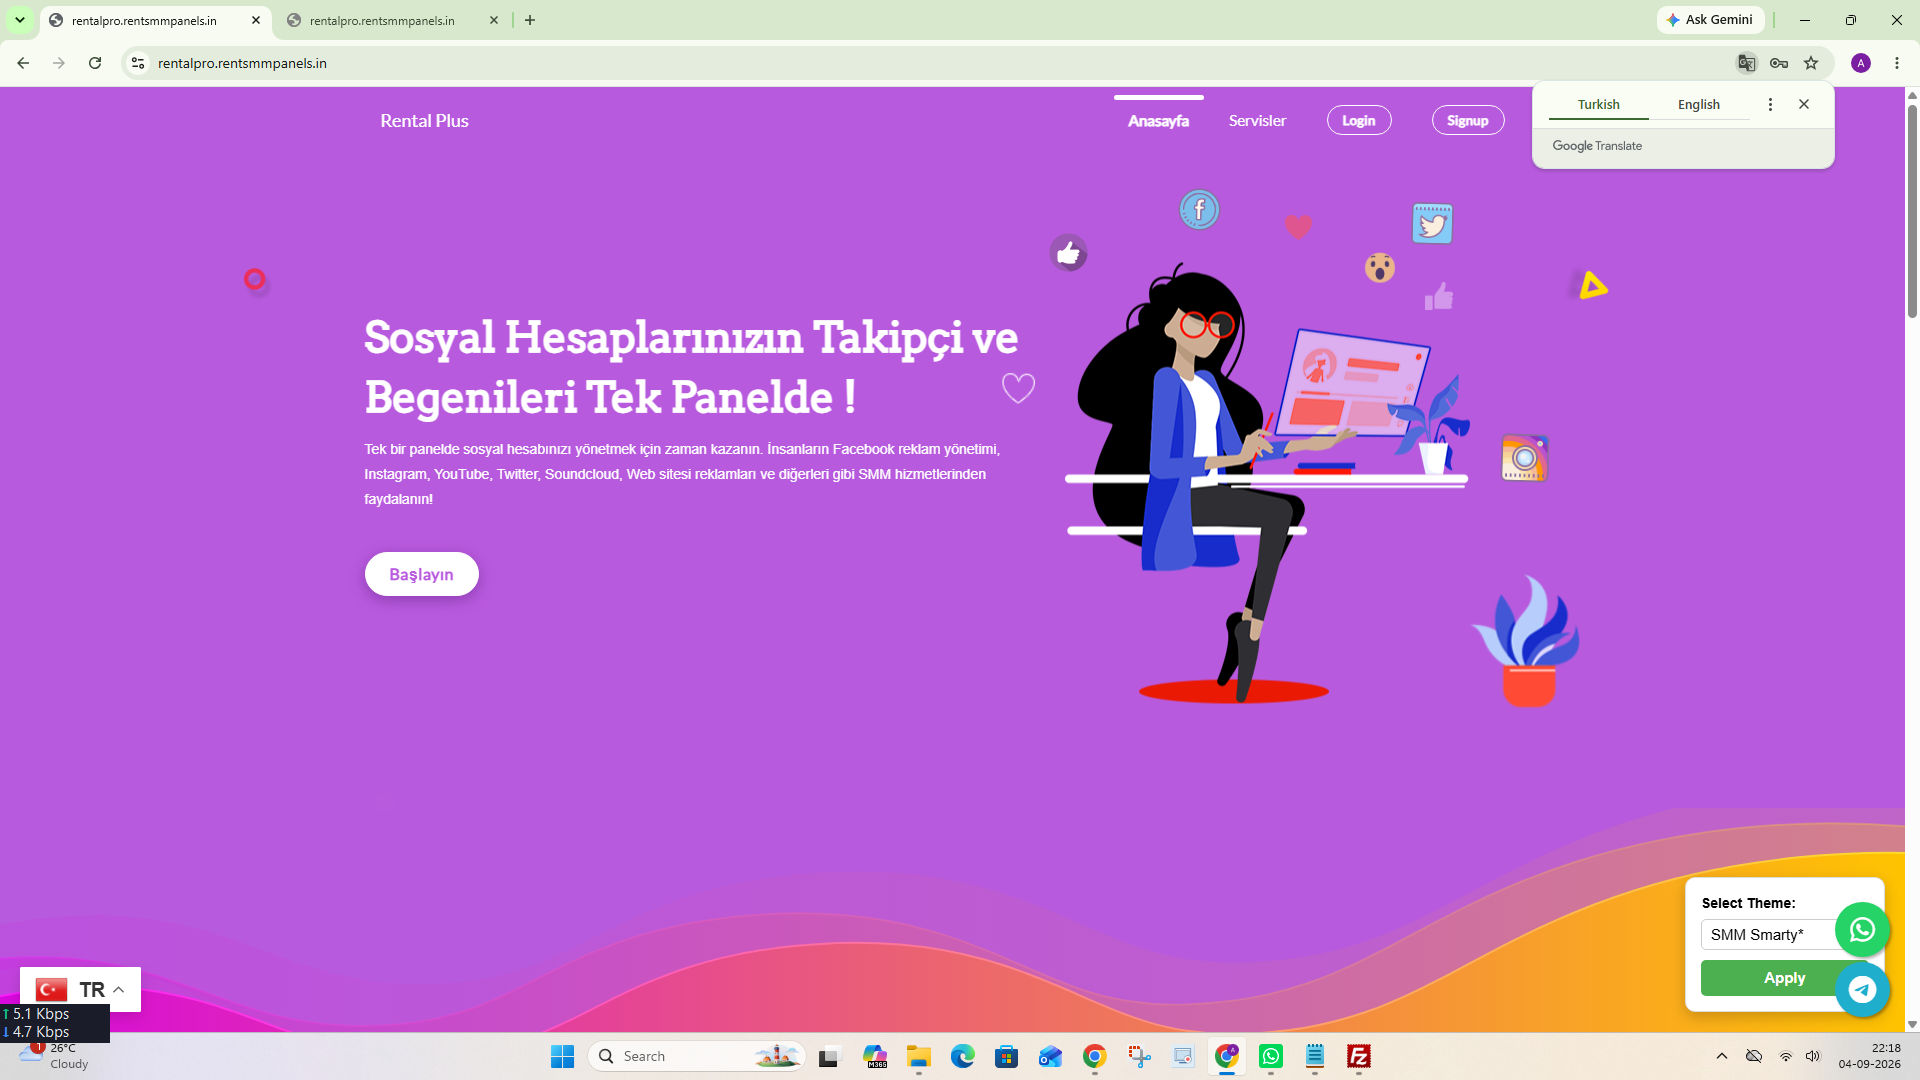Viewport: 1920px width, 1080px height.
Task: Apply the selected theme
Action: 1770,978
